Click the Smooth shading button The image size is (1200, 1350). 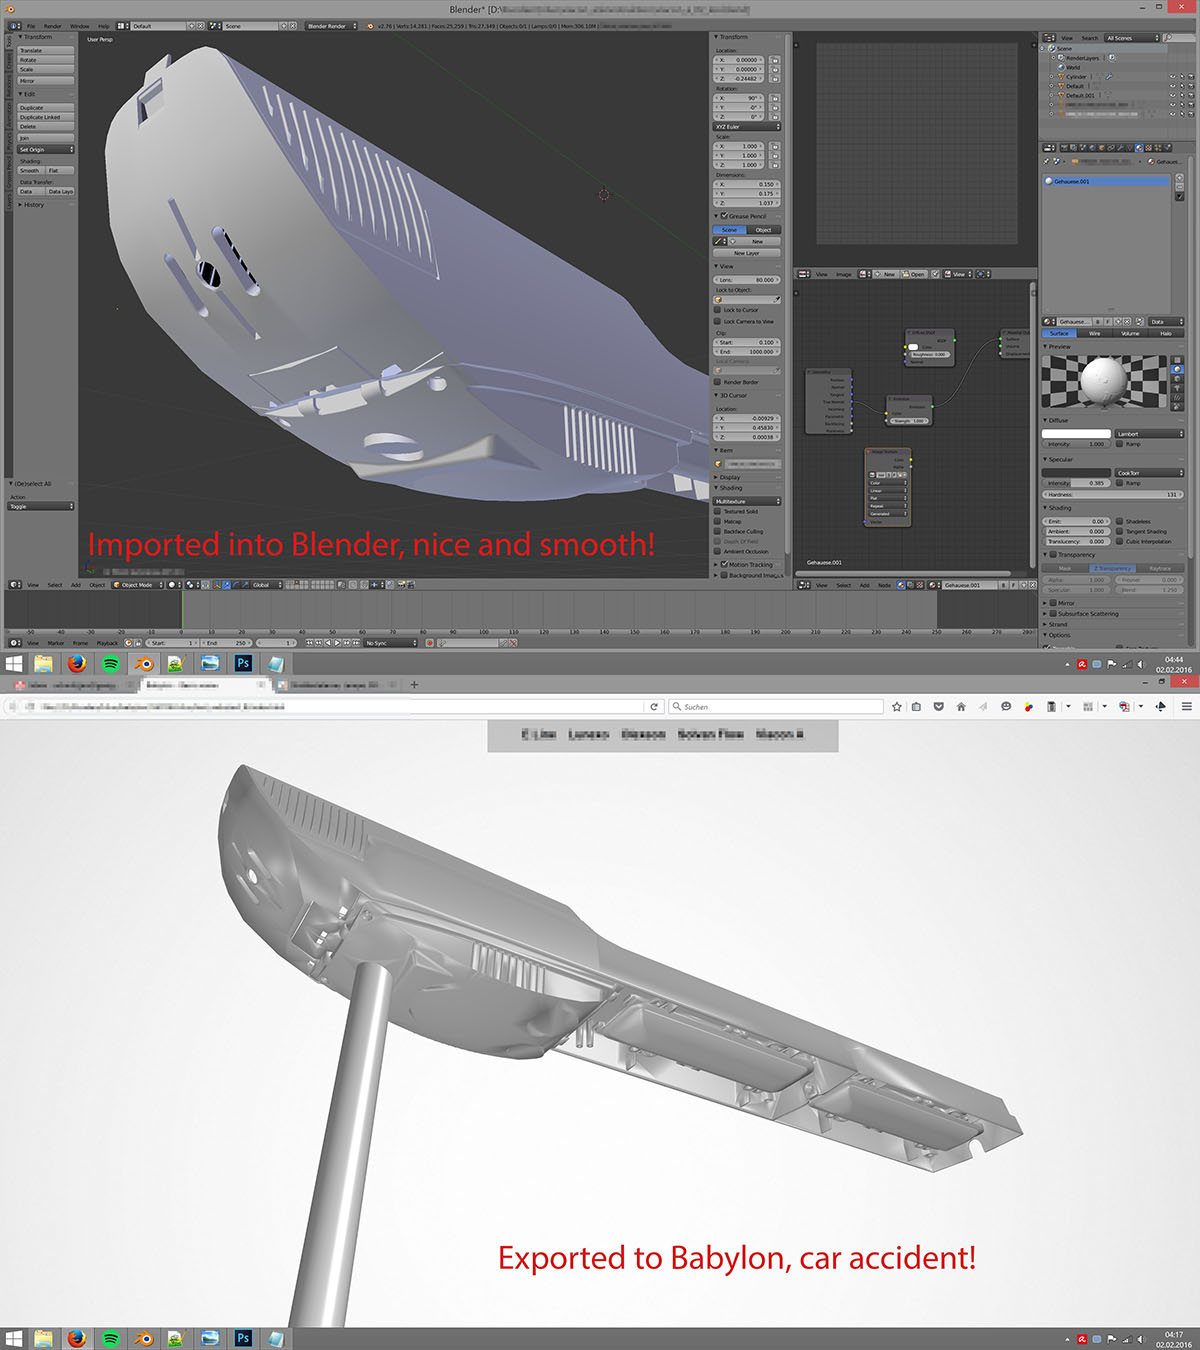coord(30,171)
